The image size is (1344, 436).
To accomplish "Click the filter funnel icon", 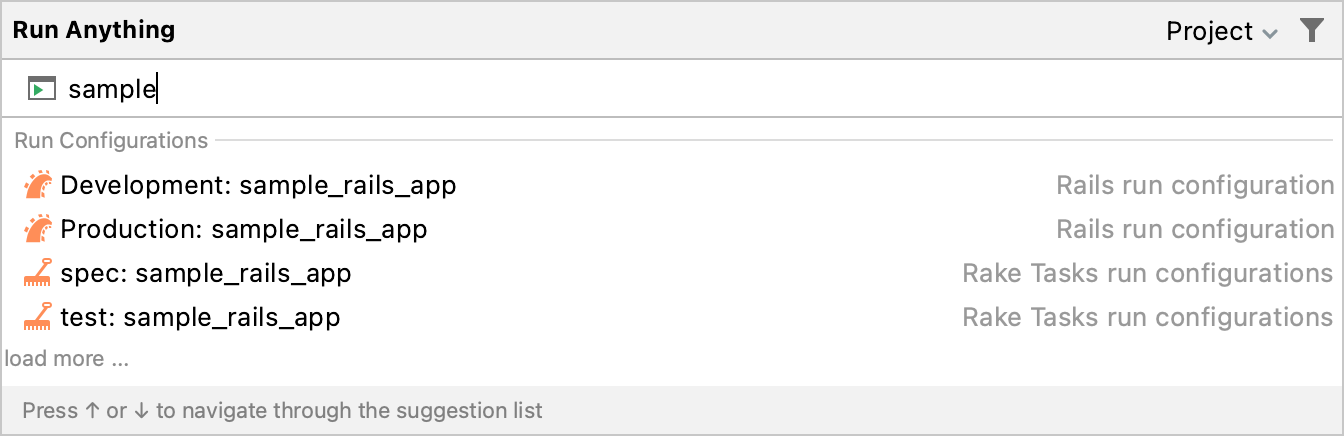I will pos(1311,31).
